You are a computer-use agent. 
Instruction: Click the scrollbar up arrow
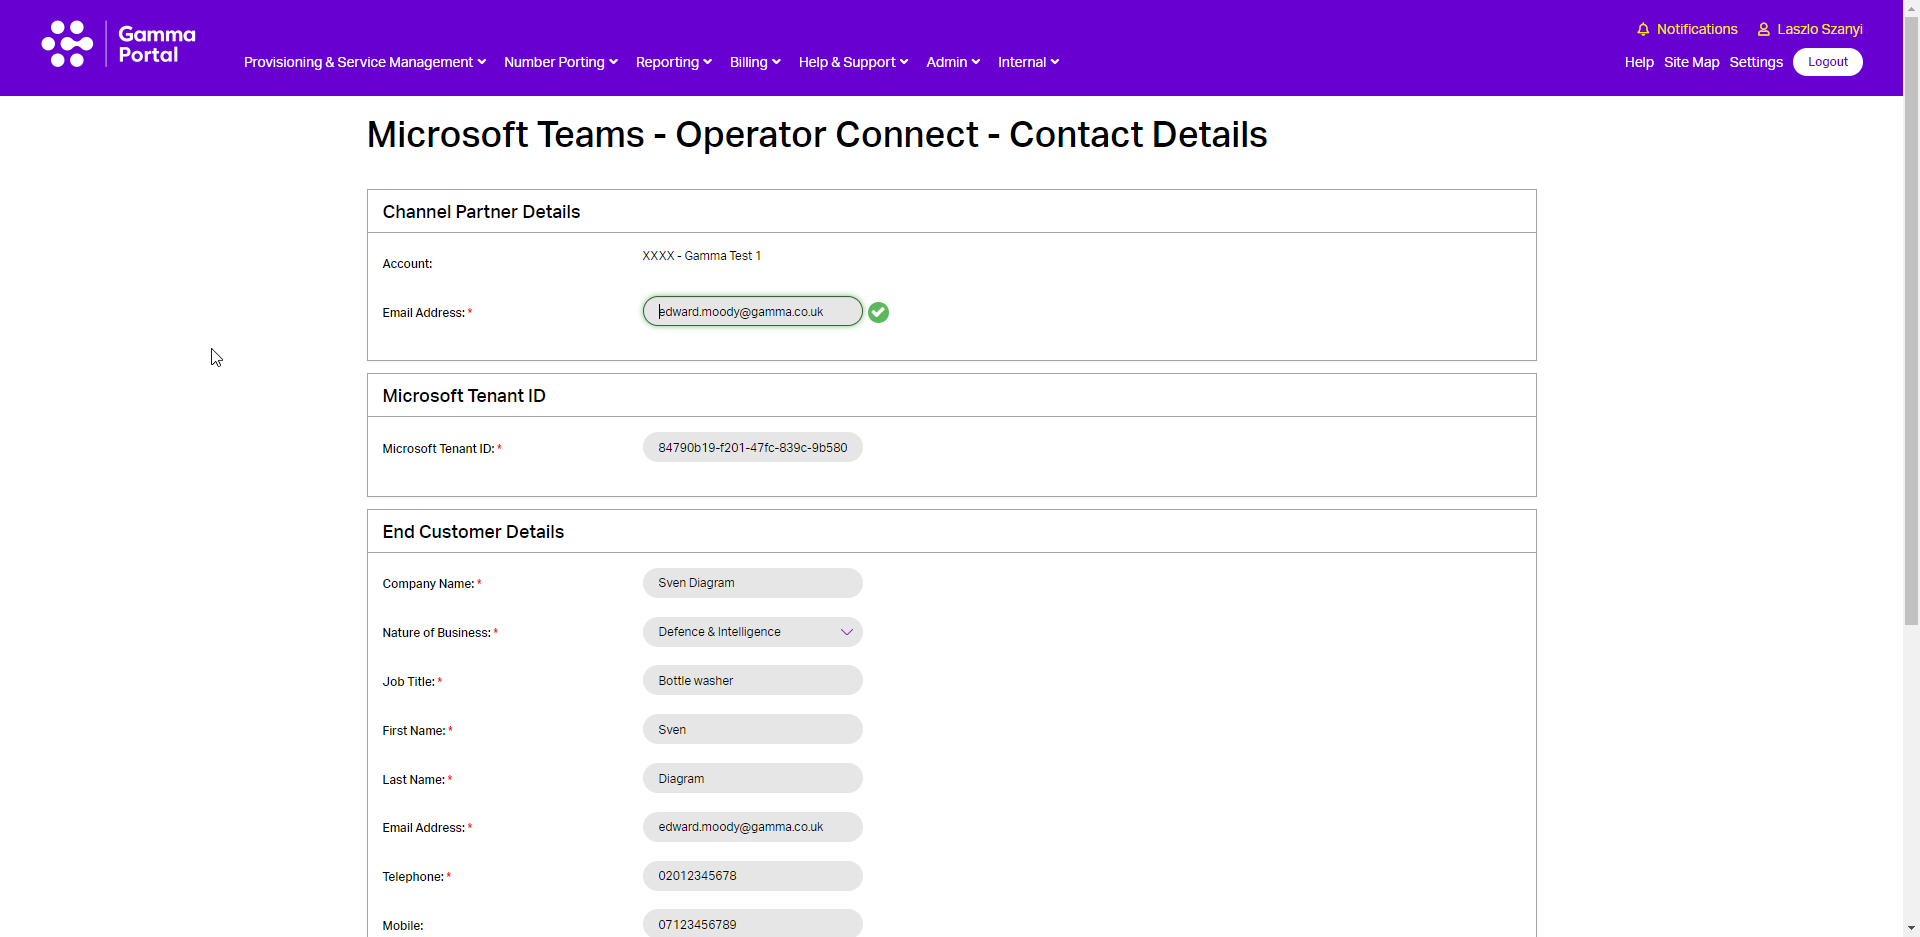pos(1911,7)
